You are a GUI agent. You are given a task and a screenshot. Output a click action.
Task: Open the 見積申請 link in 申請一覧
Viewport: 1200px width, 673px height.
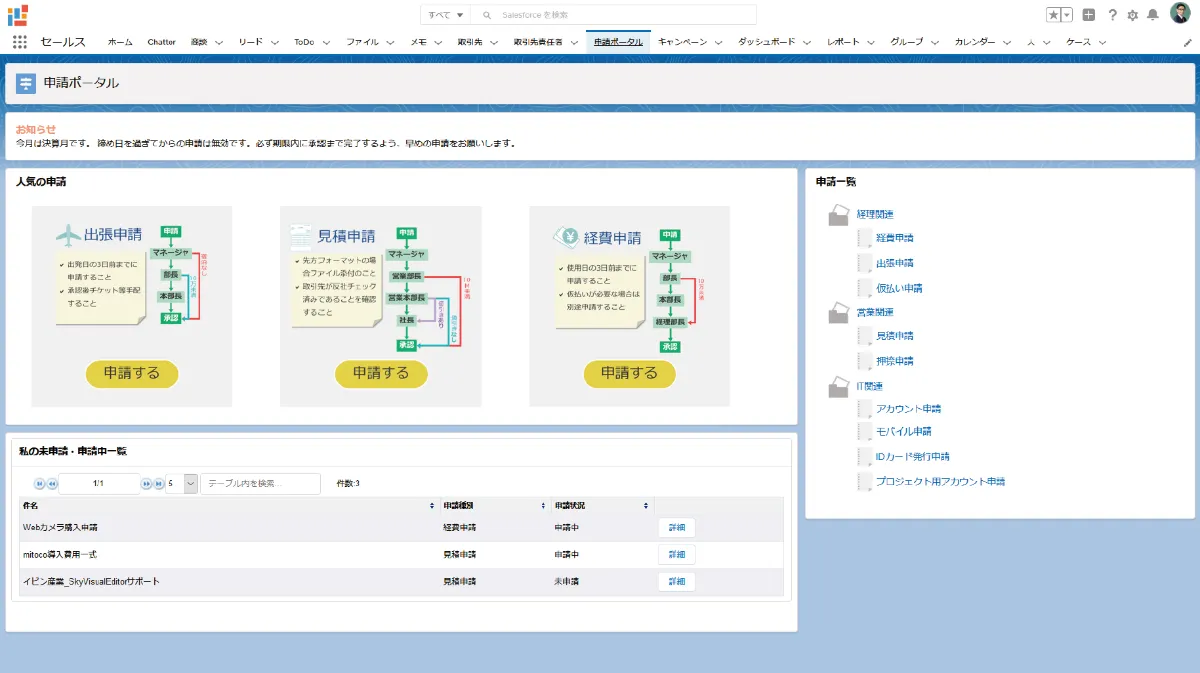tap(895, 336)
